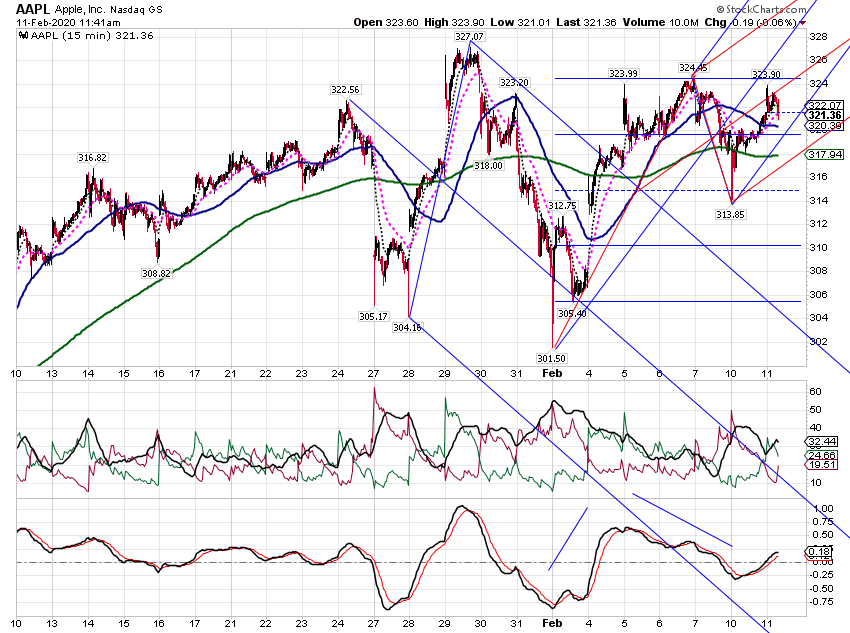This screenshot has width=850, height=633.
Task: Click the 327.07 peak price label
Action: click(469, 37)
